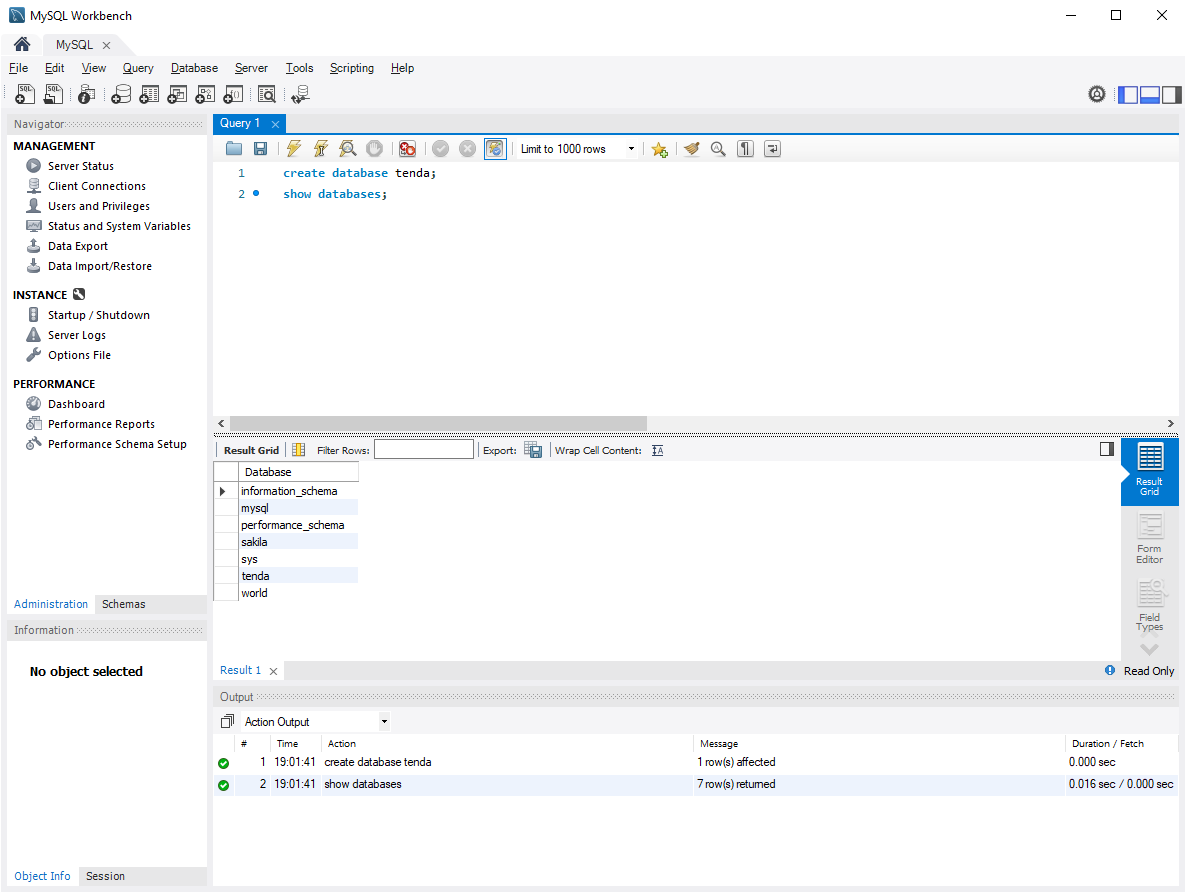Close the Result 1 tab

click(273, 671)
